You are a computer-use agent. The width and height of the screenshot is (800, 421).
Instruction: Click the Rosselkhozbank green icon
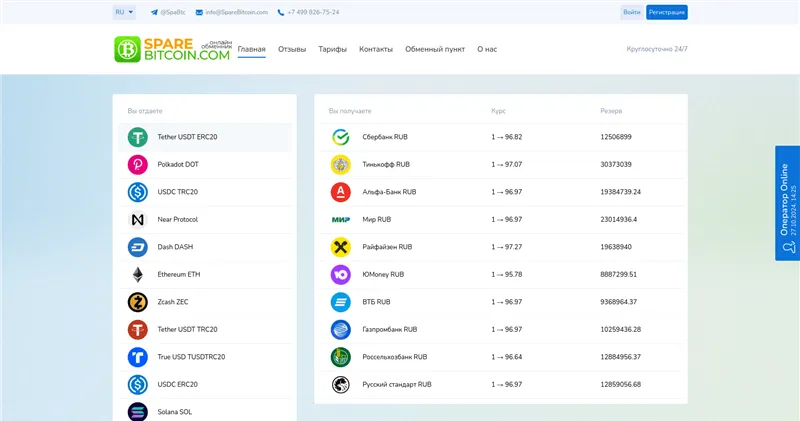tap(341, 357)
